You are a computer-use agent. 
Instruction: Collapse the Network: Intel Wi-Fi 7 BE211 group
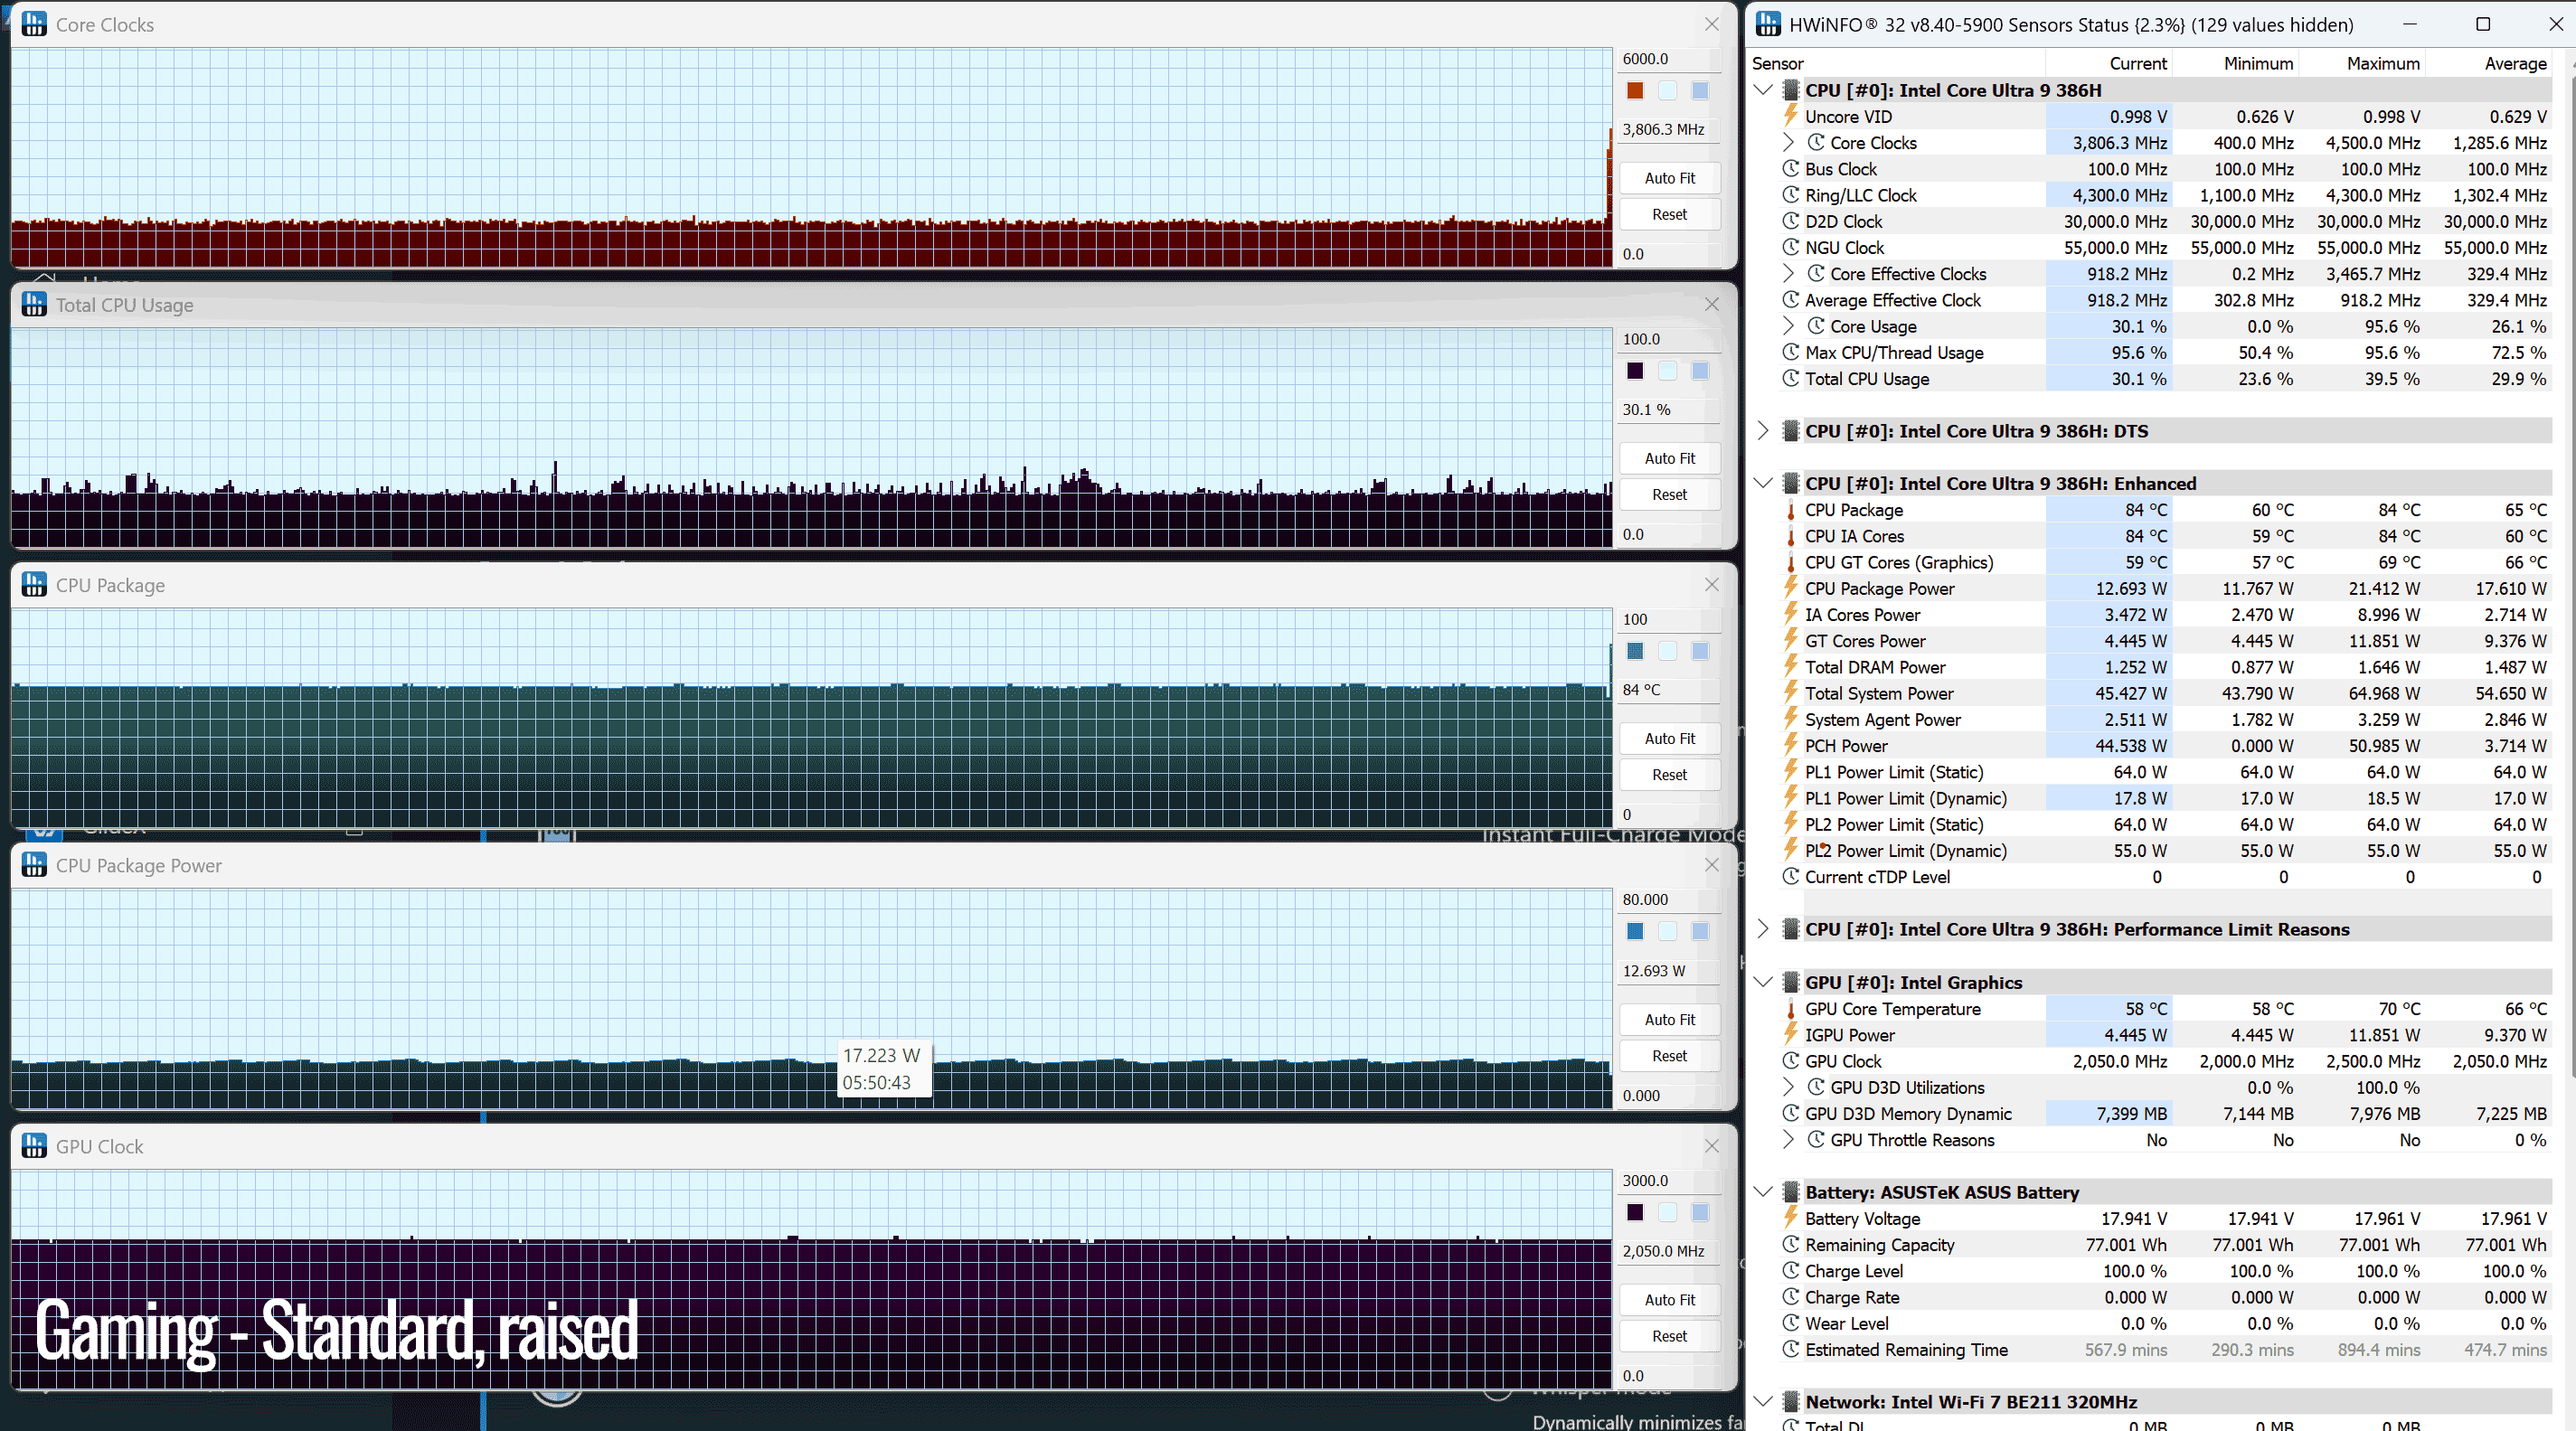[x=1764, y=1402]
